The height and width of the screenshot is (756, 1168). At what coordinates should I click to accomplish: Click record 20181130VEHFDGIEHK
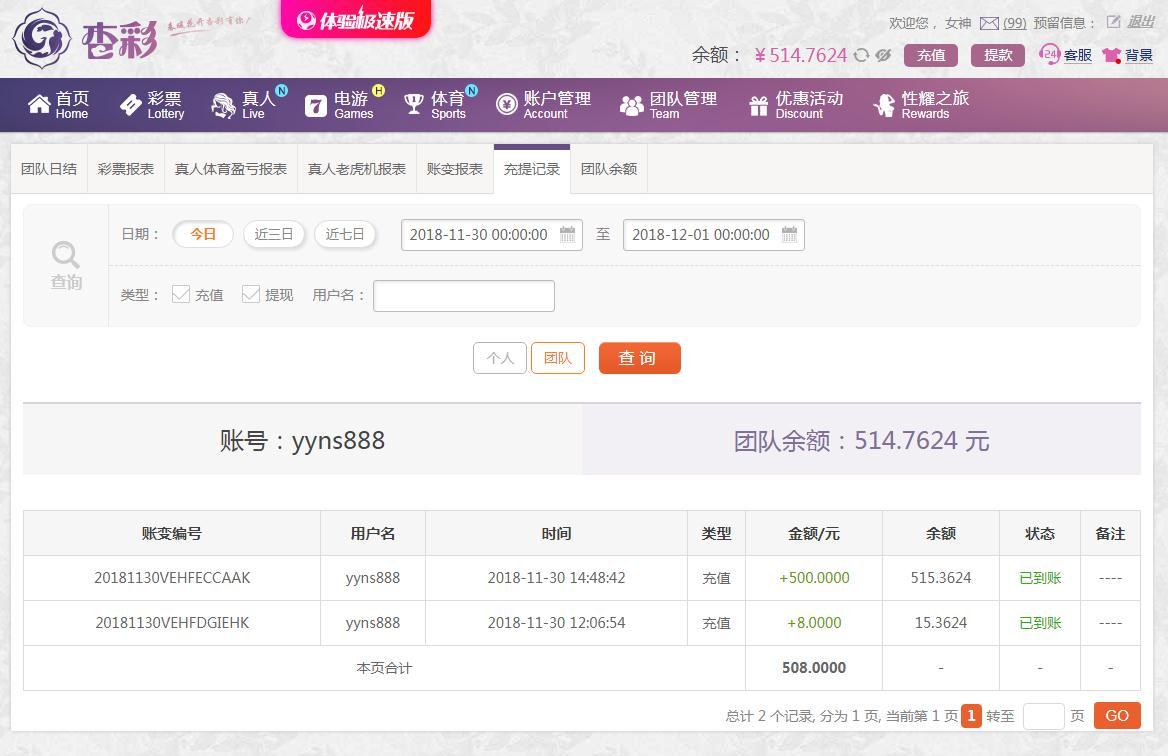pos(172,623)
